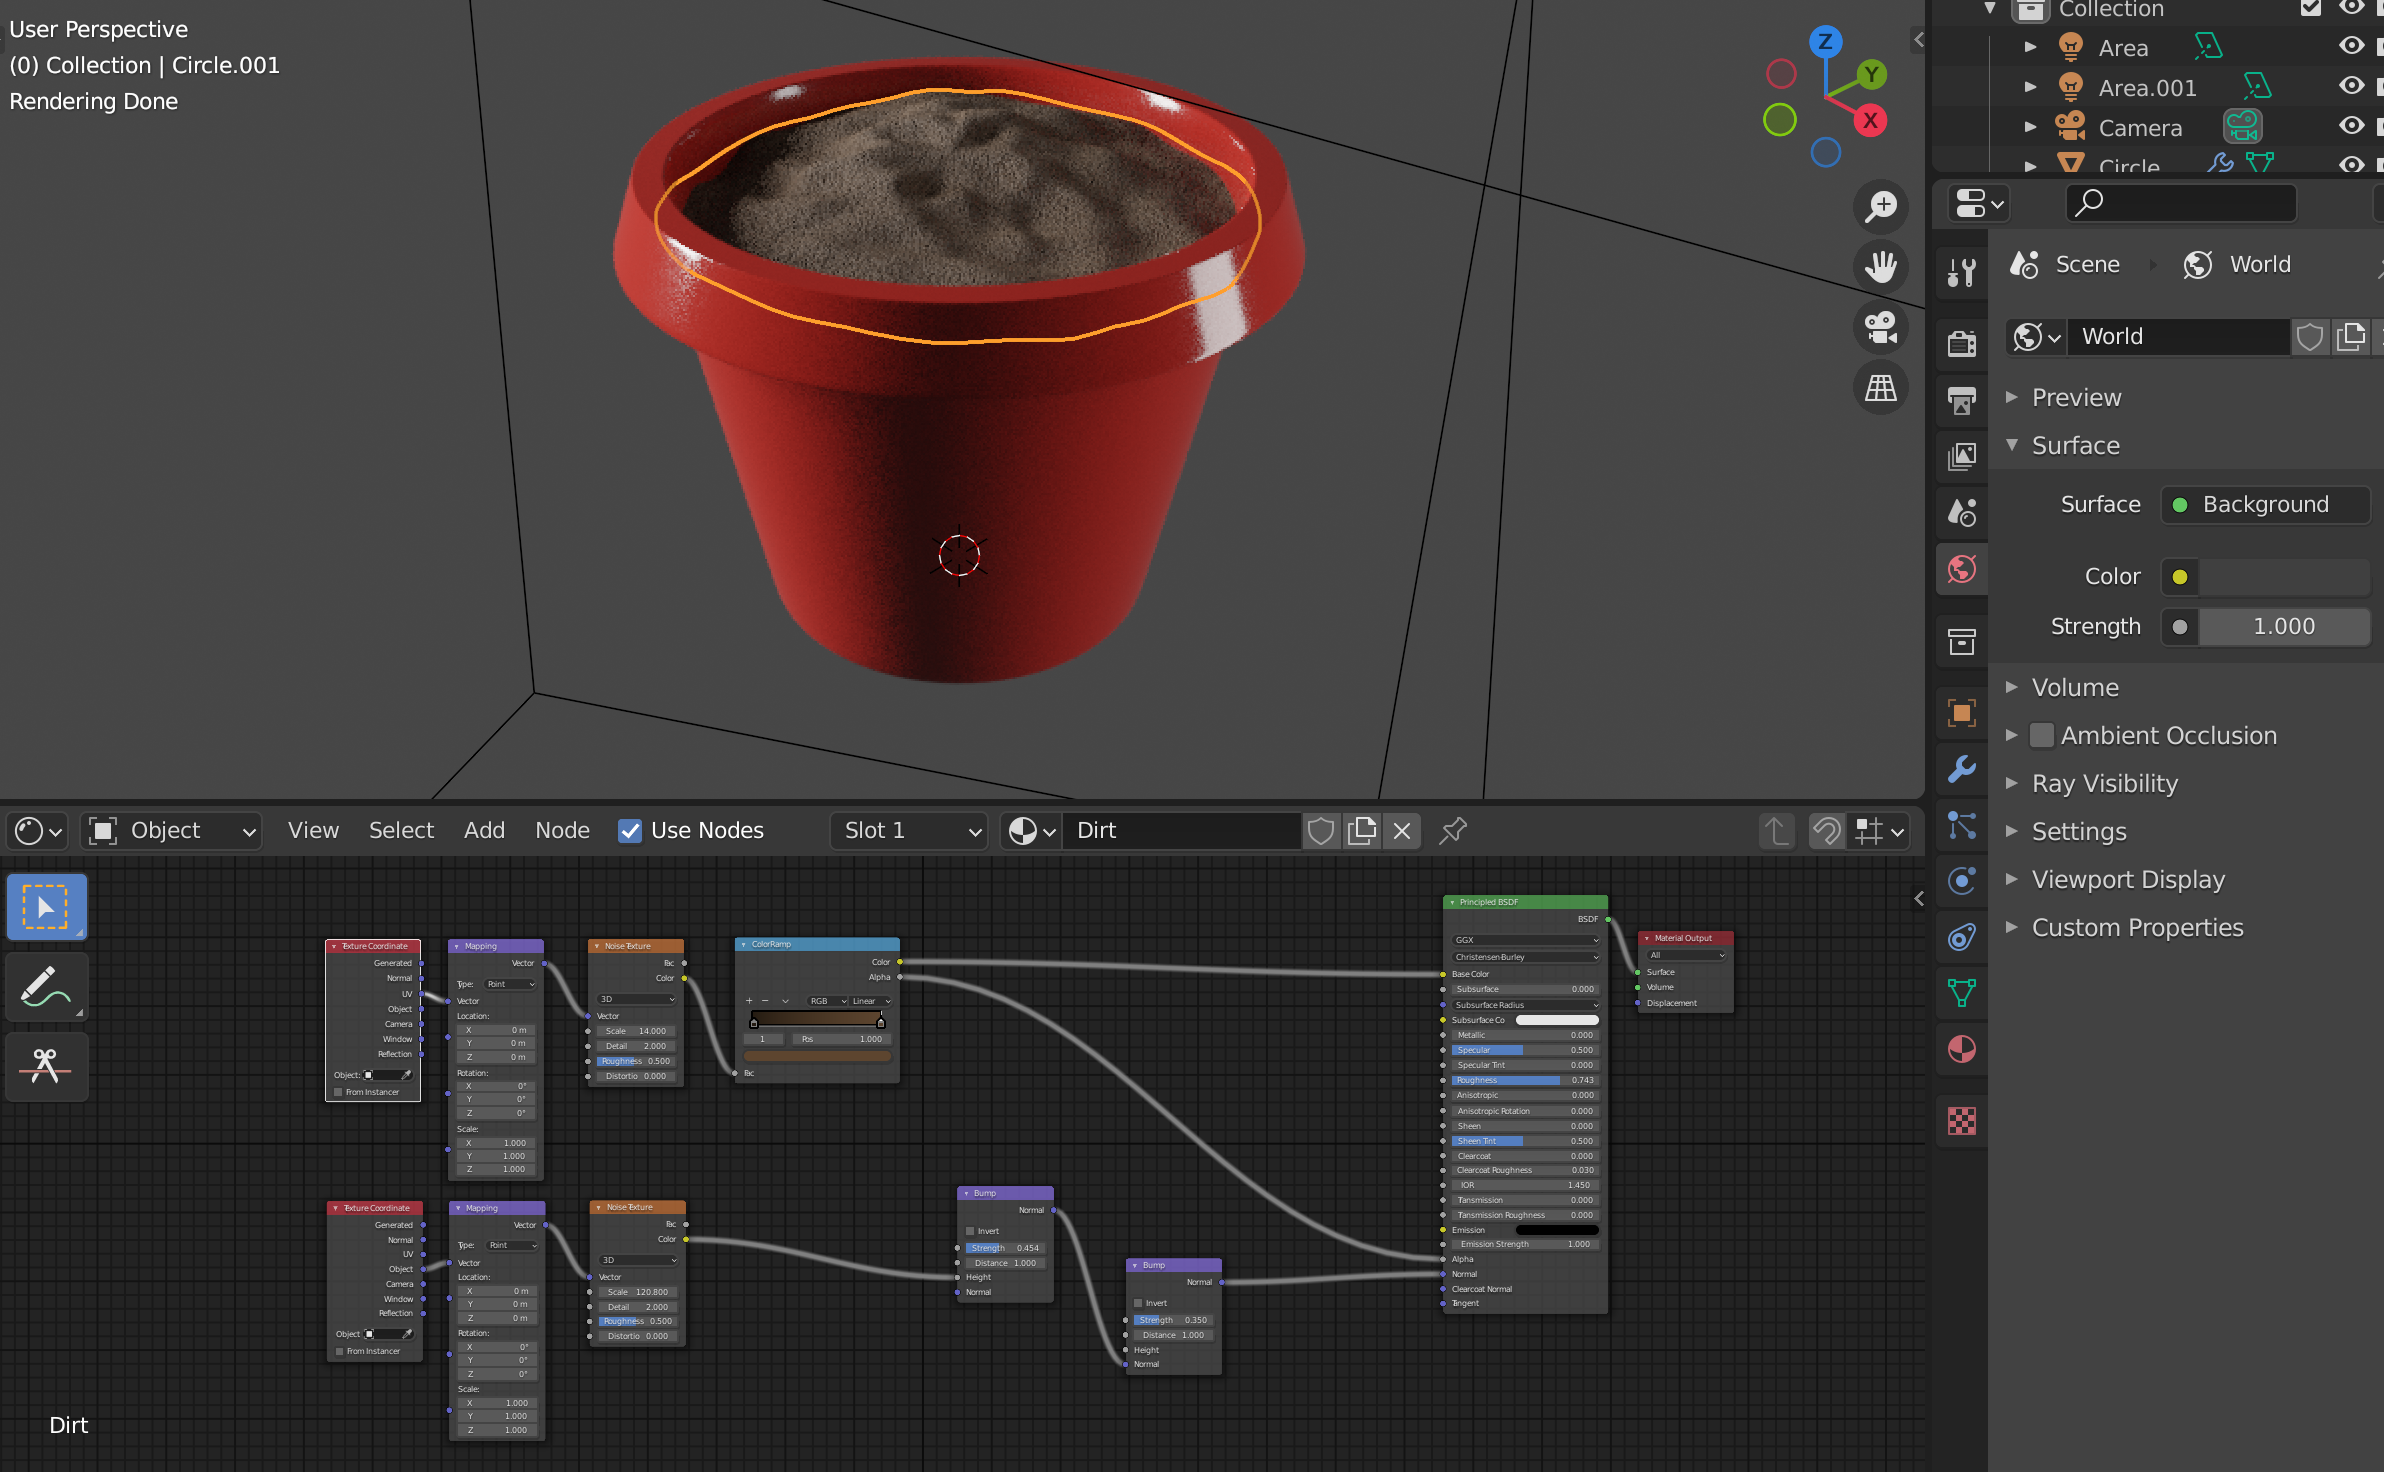Image resolution: width=2384 pixels, height=1472 pixels.
Task: Open the View menu in node editor
Action: 313,831
